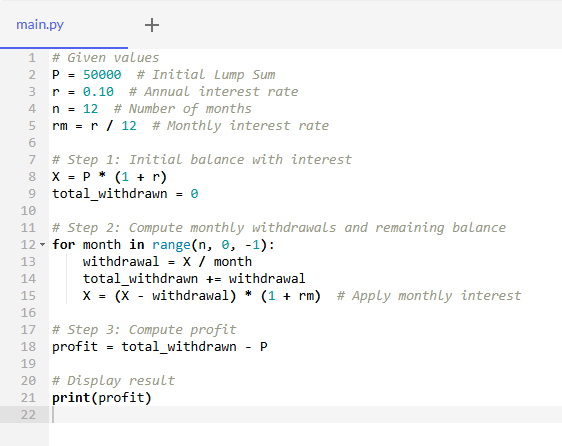Click the print(profit) statement

tap(102, 398)
